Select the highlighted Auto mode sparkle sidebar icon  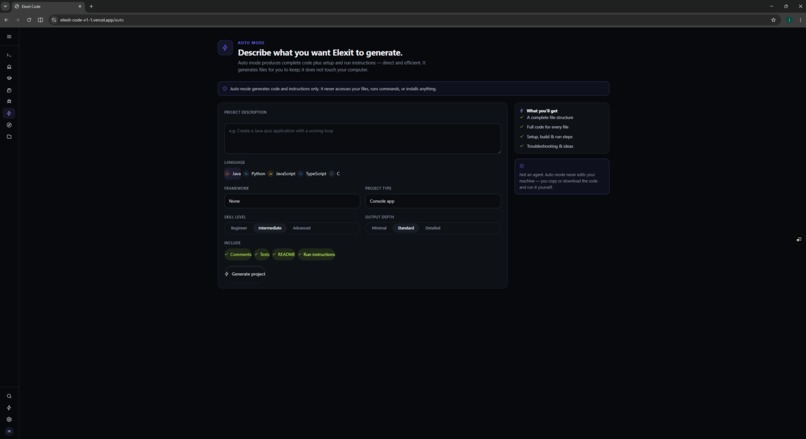point(9,113)
